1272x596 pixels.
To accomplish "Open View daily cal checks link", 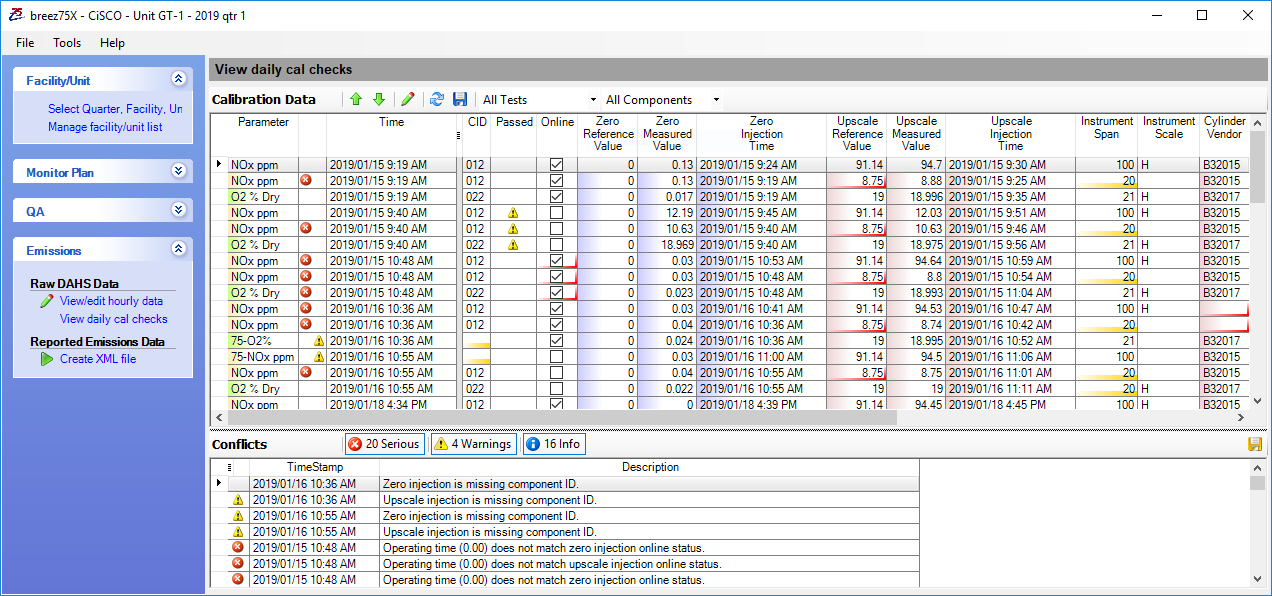I will [x=114, y=319].
